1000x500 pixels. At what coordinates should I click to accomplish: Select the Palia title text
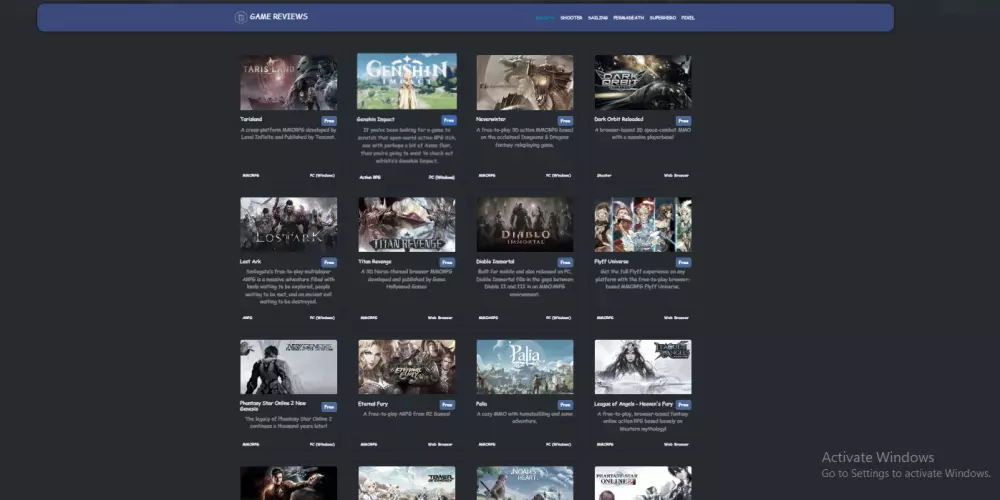click(482, 404)
